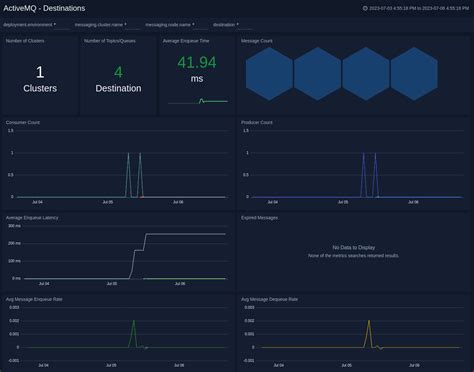Image resolution: width=474 pixels, height=372 pixels.
Task: Click the Average Enqueue Latency panel title
Action: point(32,218)
